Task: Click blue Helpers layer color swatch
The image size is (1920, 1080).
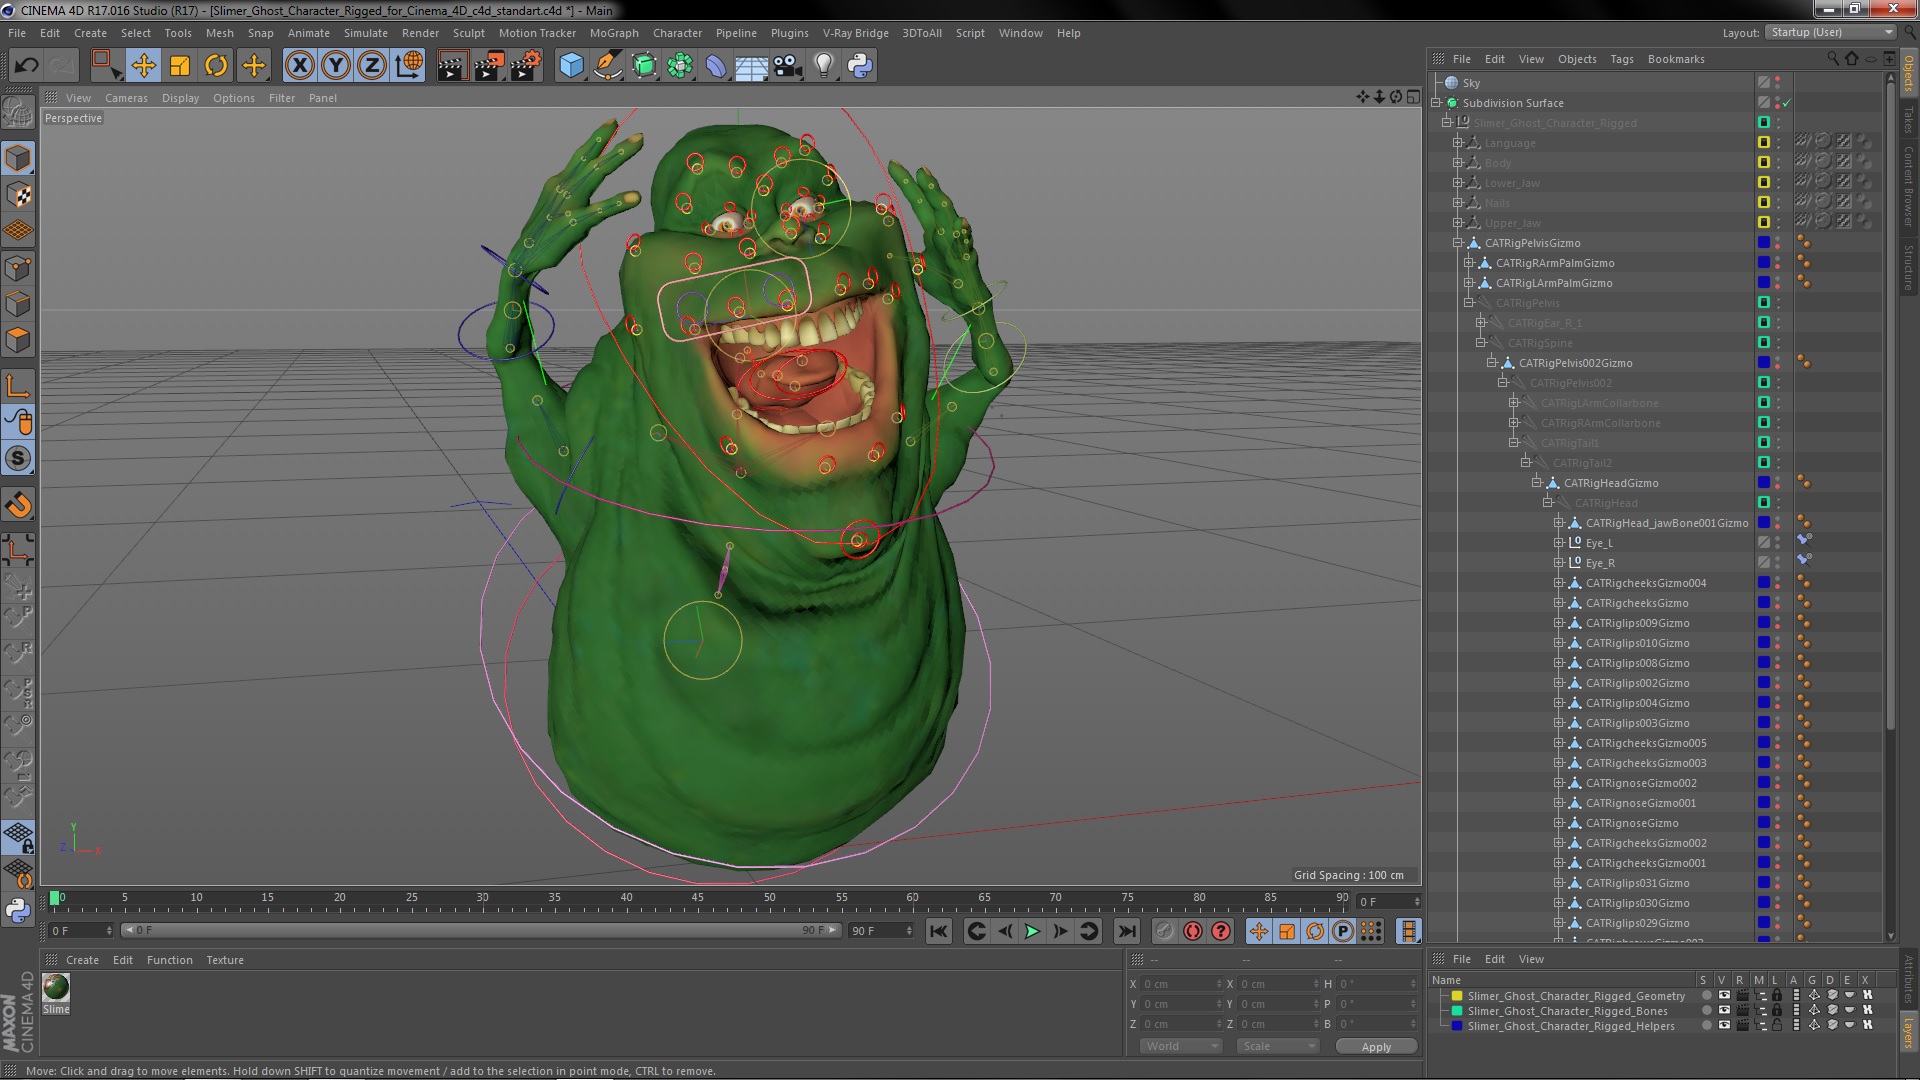Action: (x=1457, y=1026)
